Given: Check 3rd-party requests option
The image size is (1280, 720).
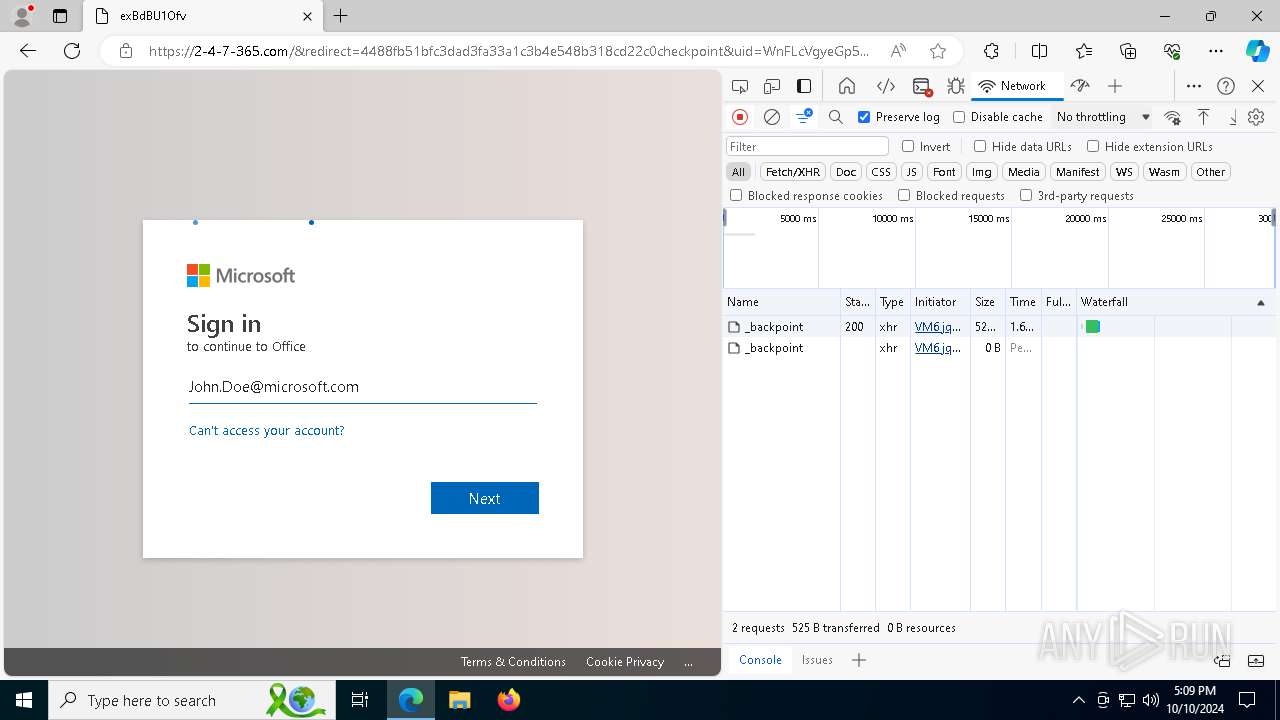Looking at the screenshot, I should click(x=1026, y=196).
